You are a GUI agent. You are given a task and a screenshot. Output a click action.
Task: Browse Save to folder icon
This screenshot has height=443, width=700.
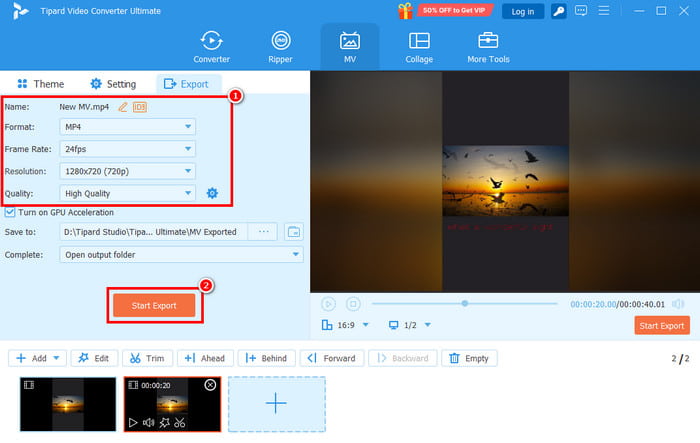pos(293,231)
